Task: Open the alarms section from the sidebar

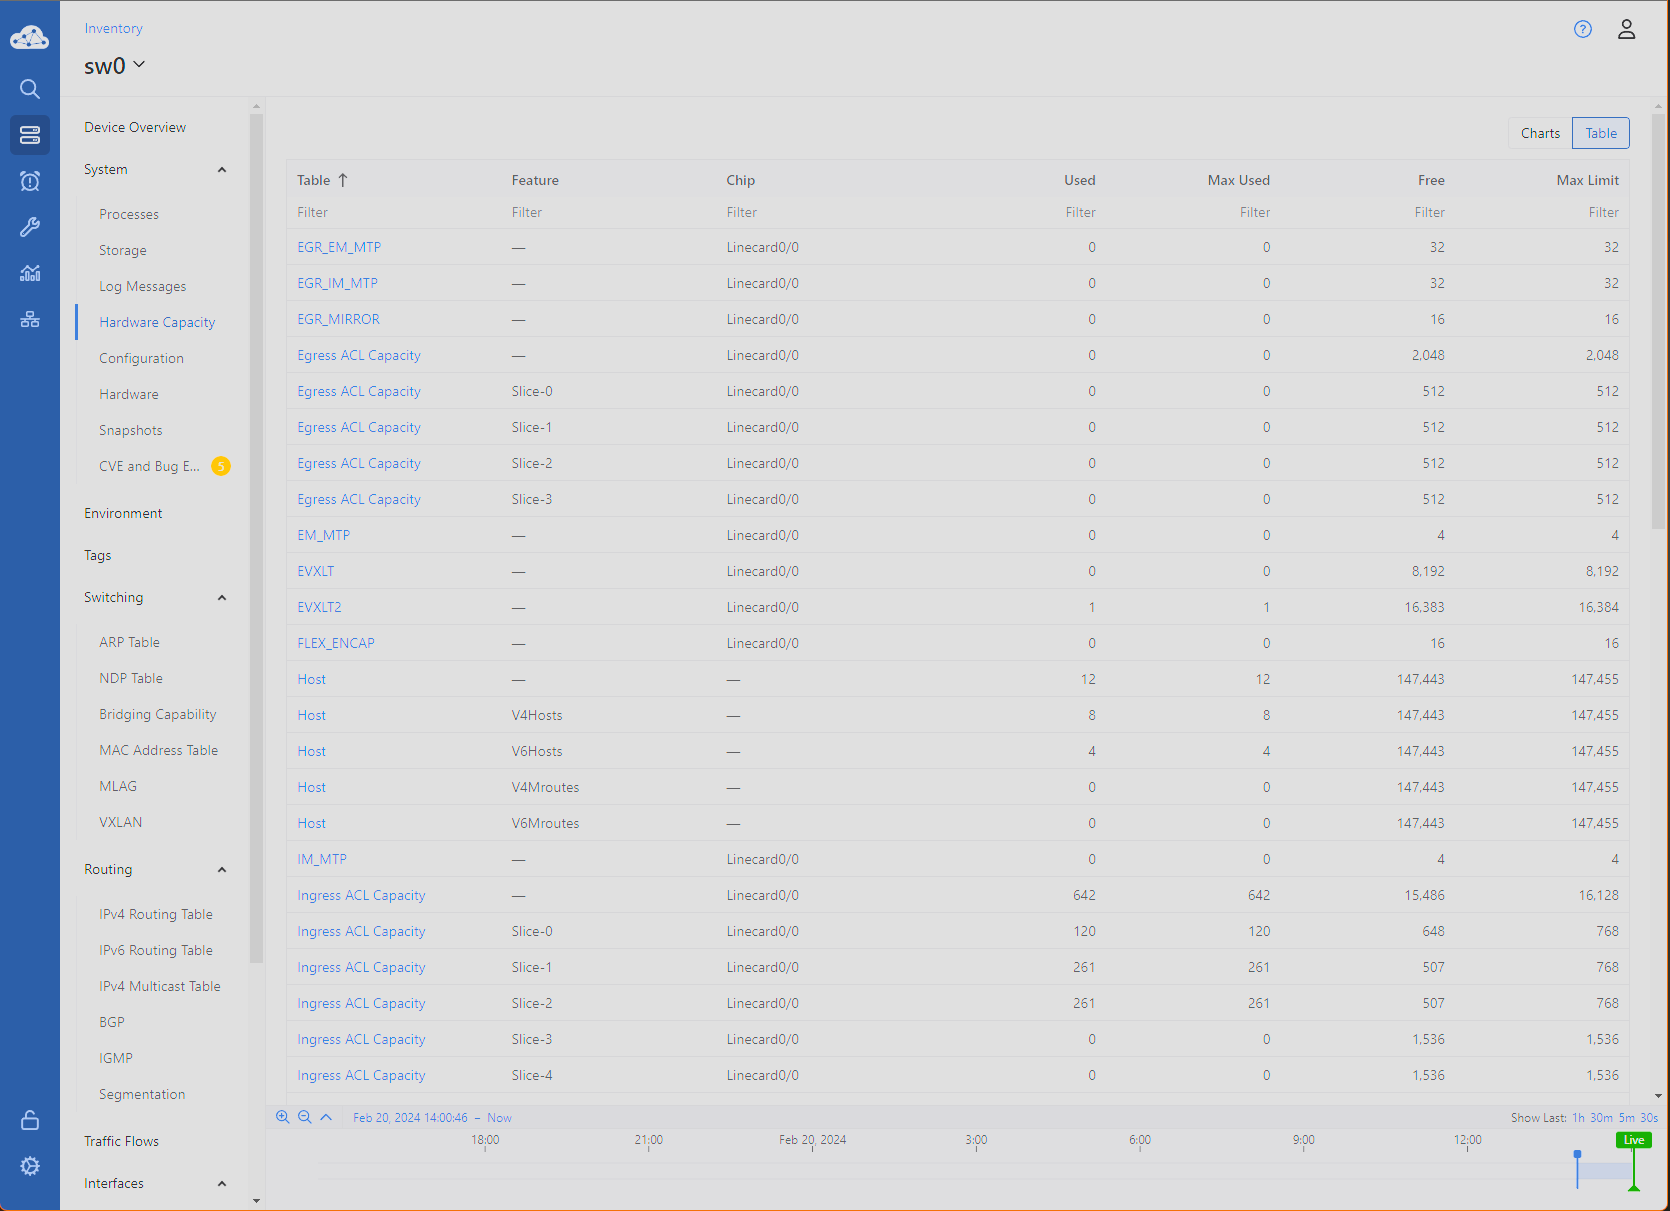Action: (x=30, y=181)
